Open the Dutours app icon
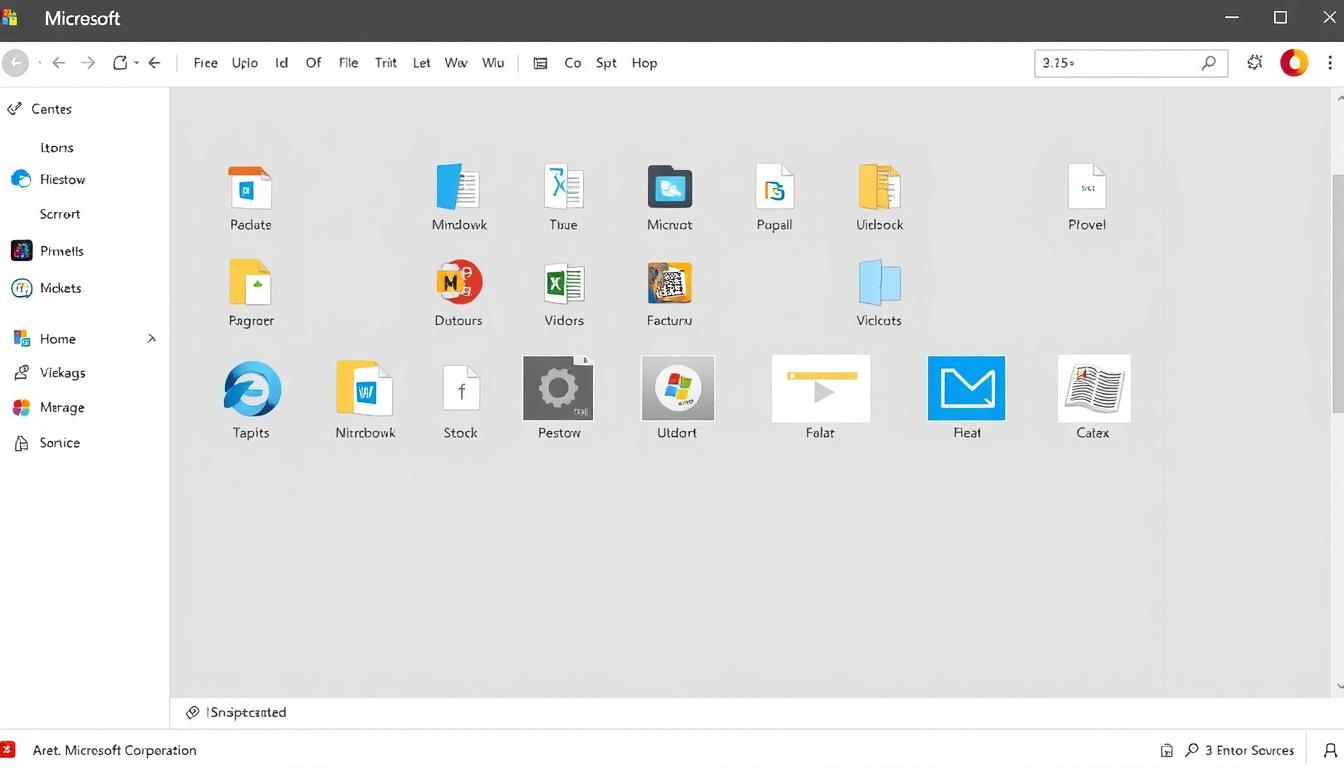Viewport: 1344px width, 768px height. 459,283
